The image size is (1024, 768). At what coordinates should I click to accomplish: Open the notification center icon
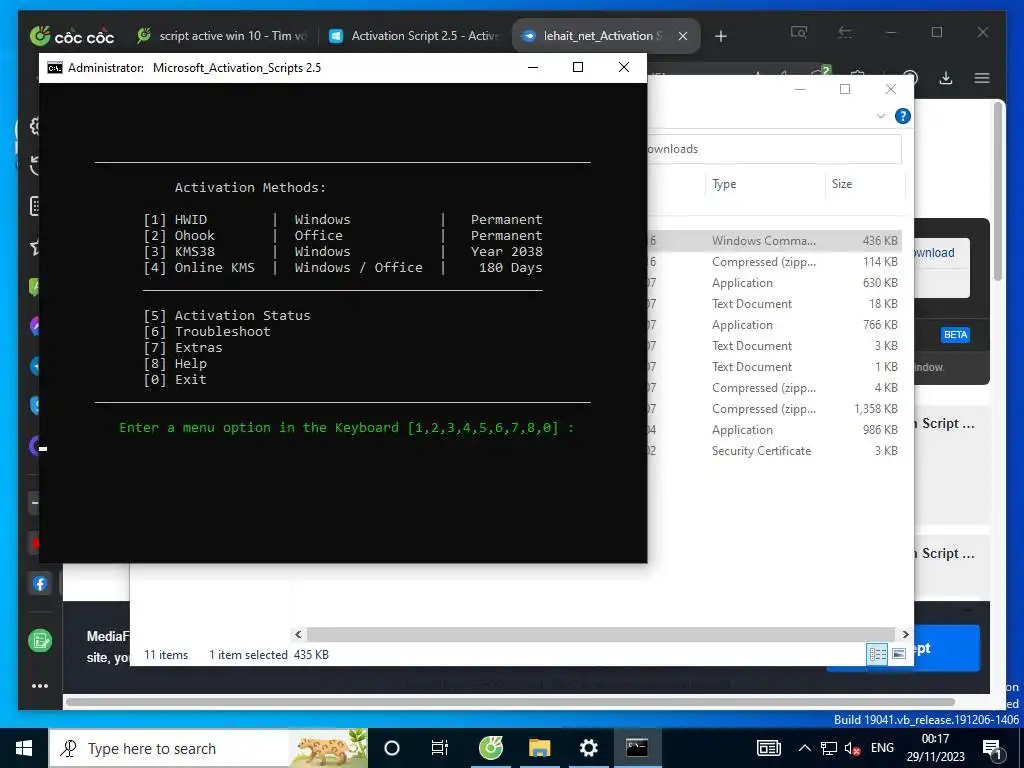992,749
